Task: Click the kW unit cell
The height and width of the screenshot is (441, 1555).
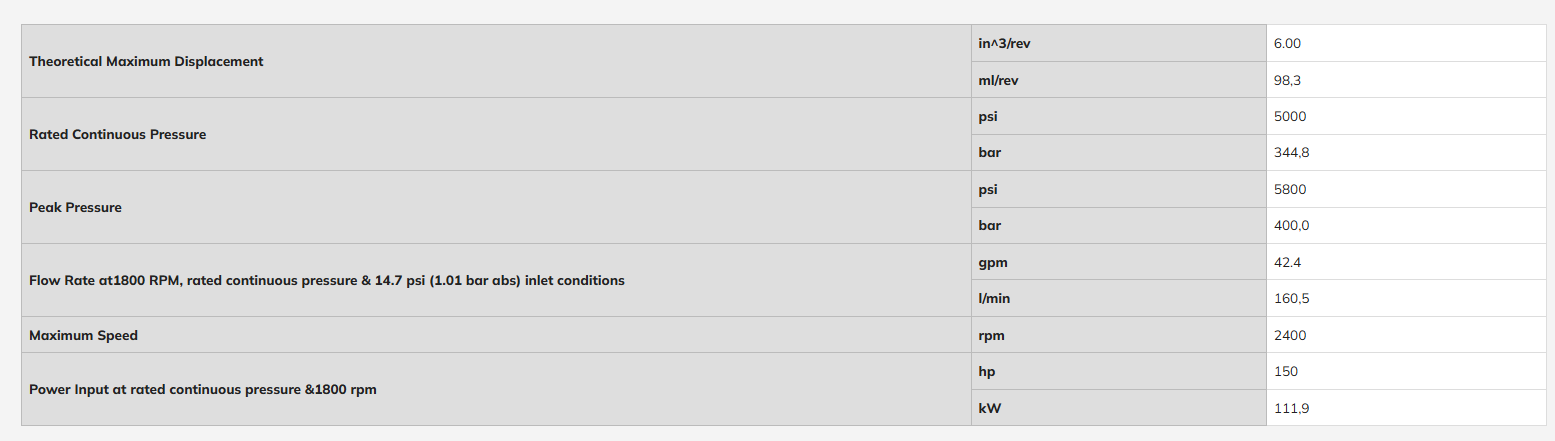Action: (x=1119, y=407)
